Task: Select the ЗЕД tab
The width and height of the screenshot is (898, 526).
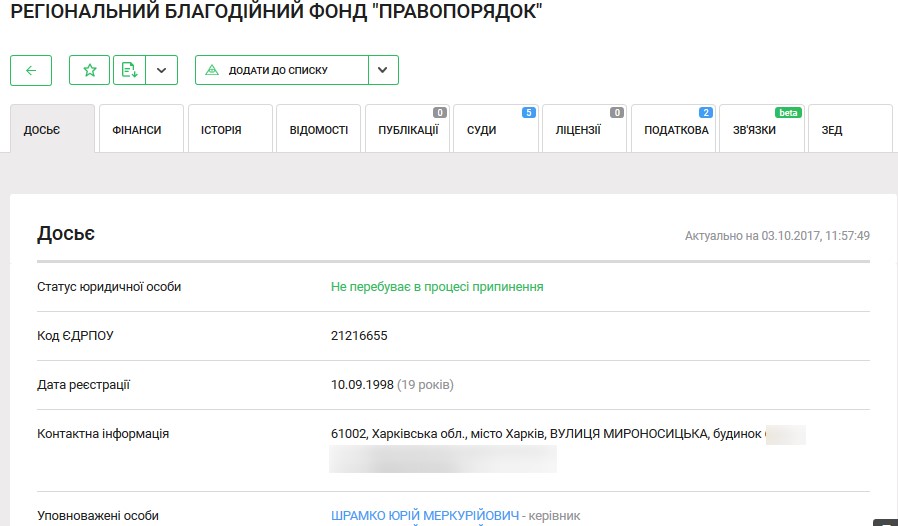Action: coord(832,130)
